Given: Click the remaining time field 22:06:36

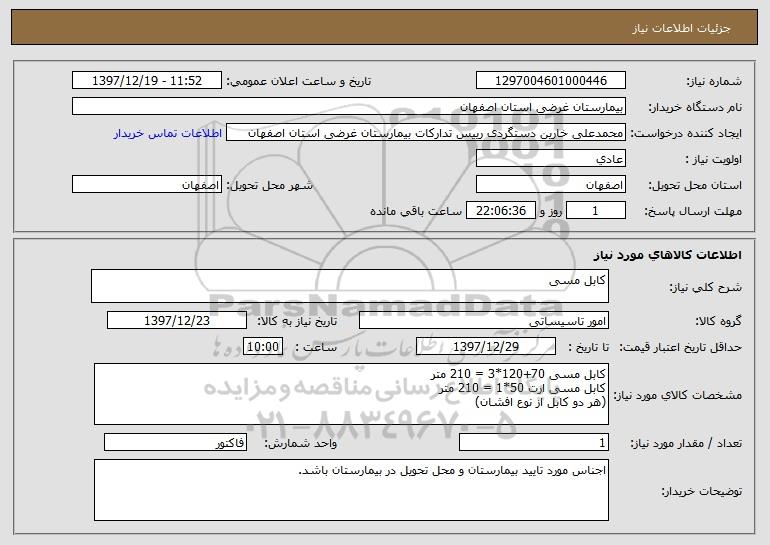Looking at the screenshot, I should [500, 210].
